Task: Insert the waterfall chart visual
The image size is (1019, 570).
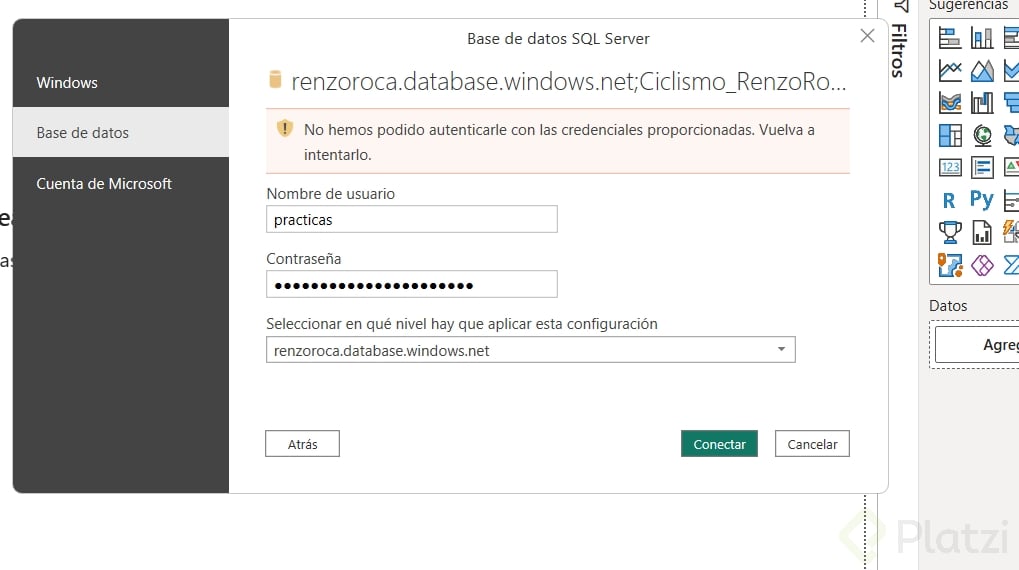Action: [x=982, y=103]
